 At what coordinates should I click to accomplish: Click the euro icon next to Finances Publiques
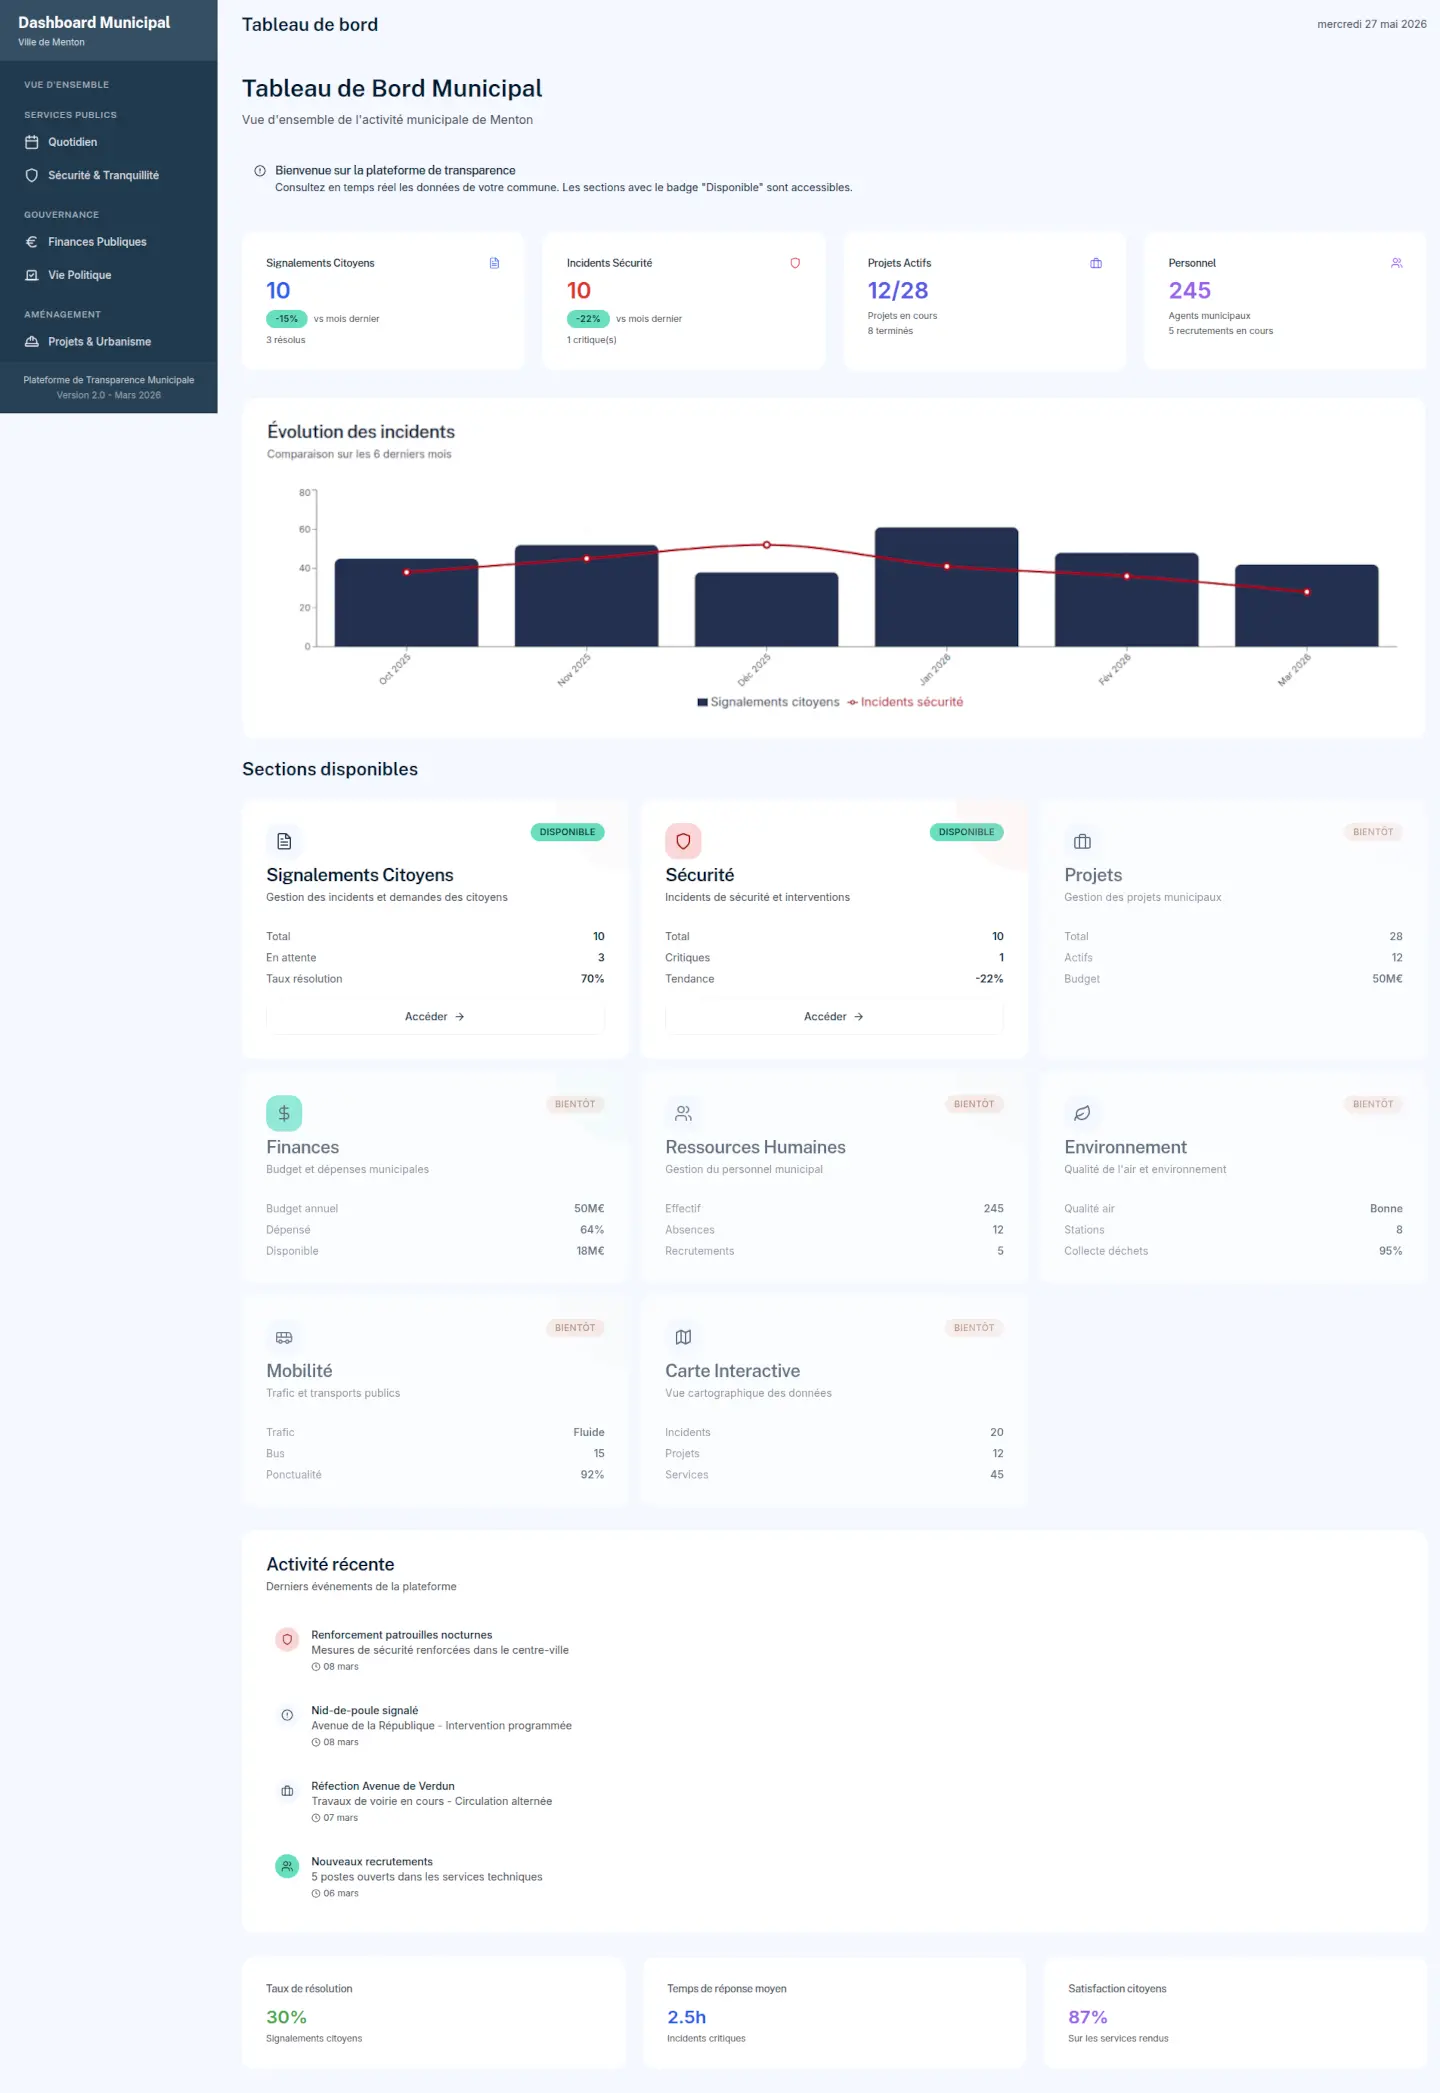pos(31,242)
